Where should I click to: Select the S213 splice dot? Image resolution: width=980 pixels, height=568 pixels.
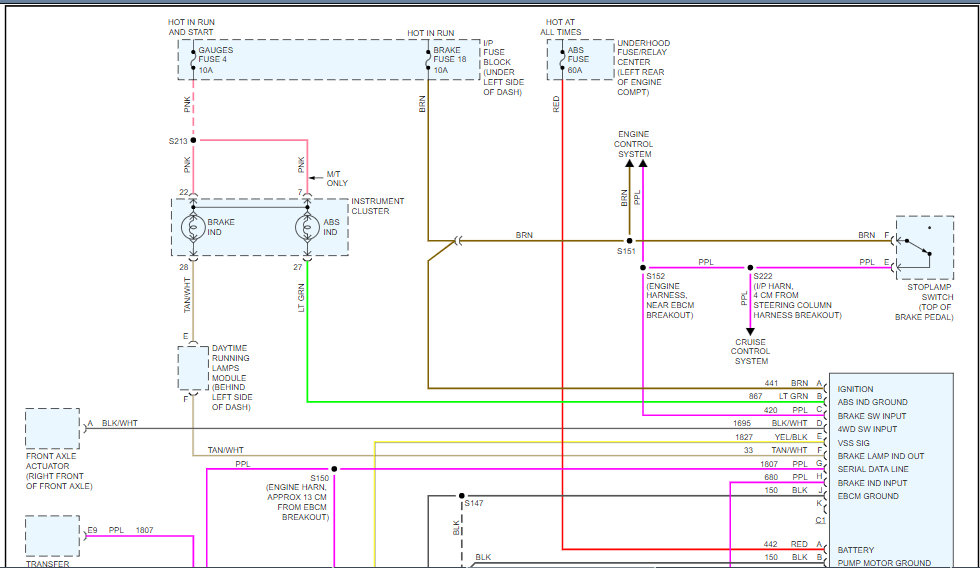[193, 141]
